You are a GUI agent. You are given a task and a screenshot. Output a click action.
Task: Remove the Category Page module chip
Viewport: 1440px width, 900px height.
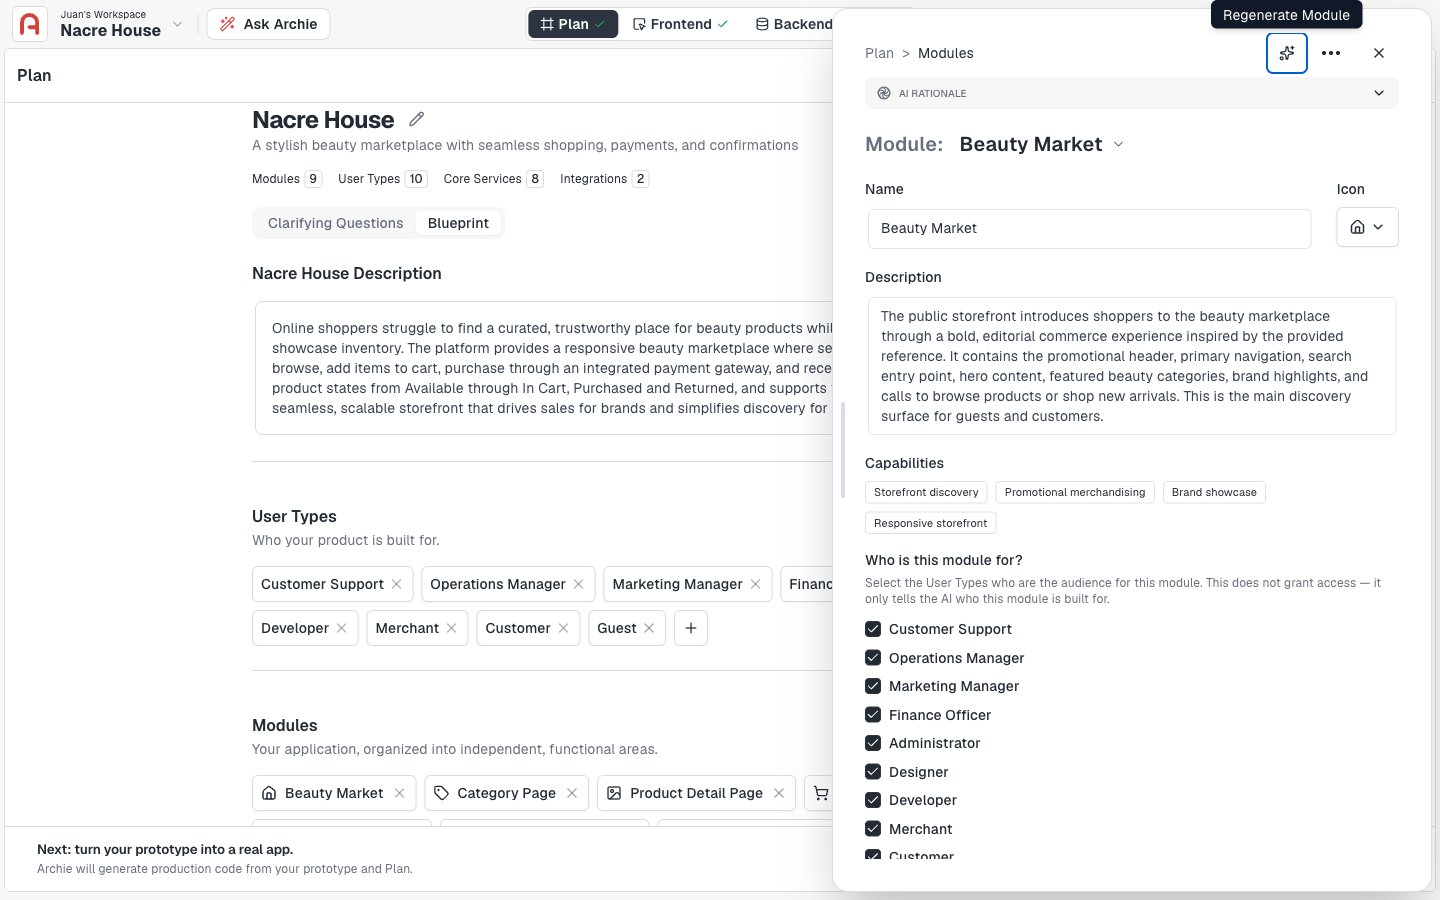(572, 793)
